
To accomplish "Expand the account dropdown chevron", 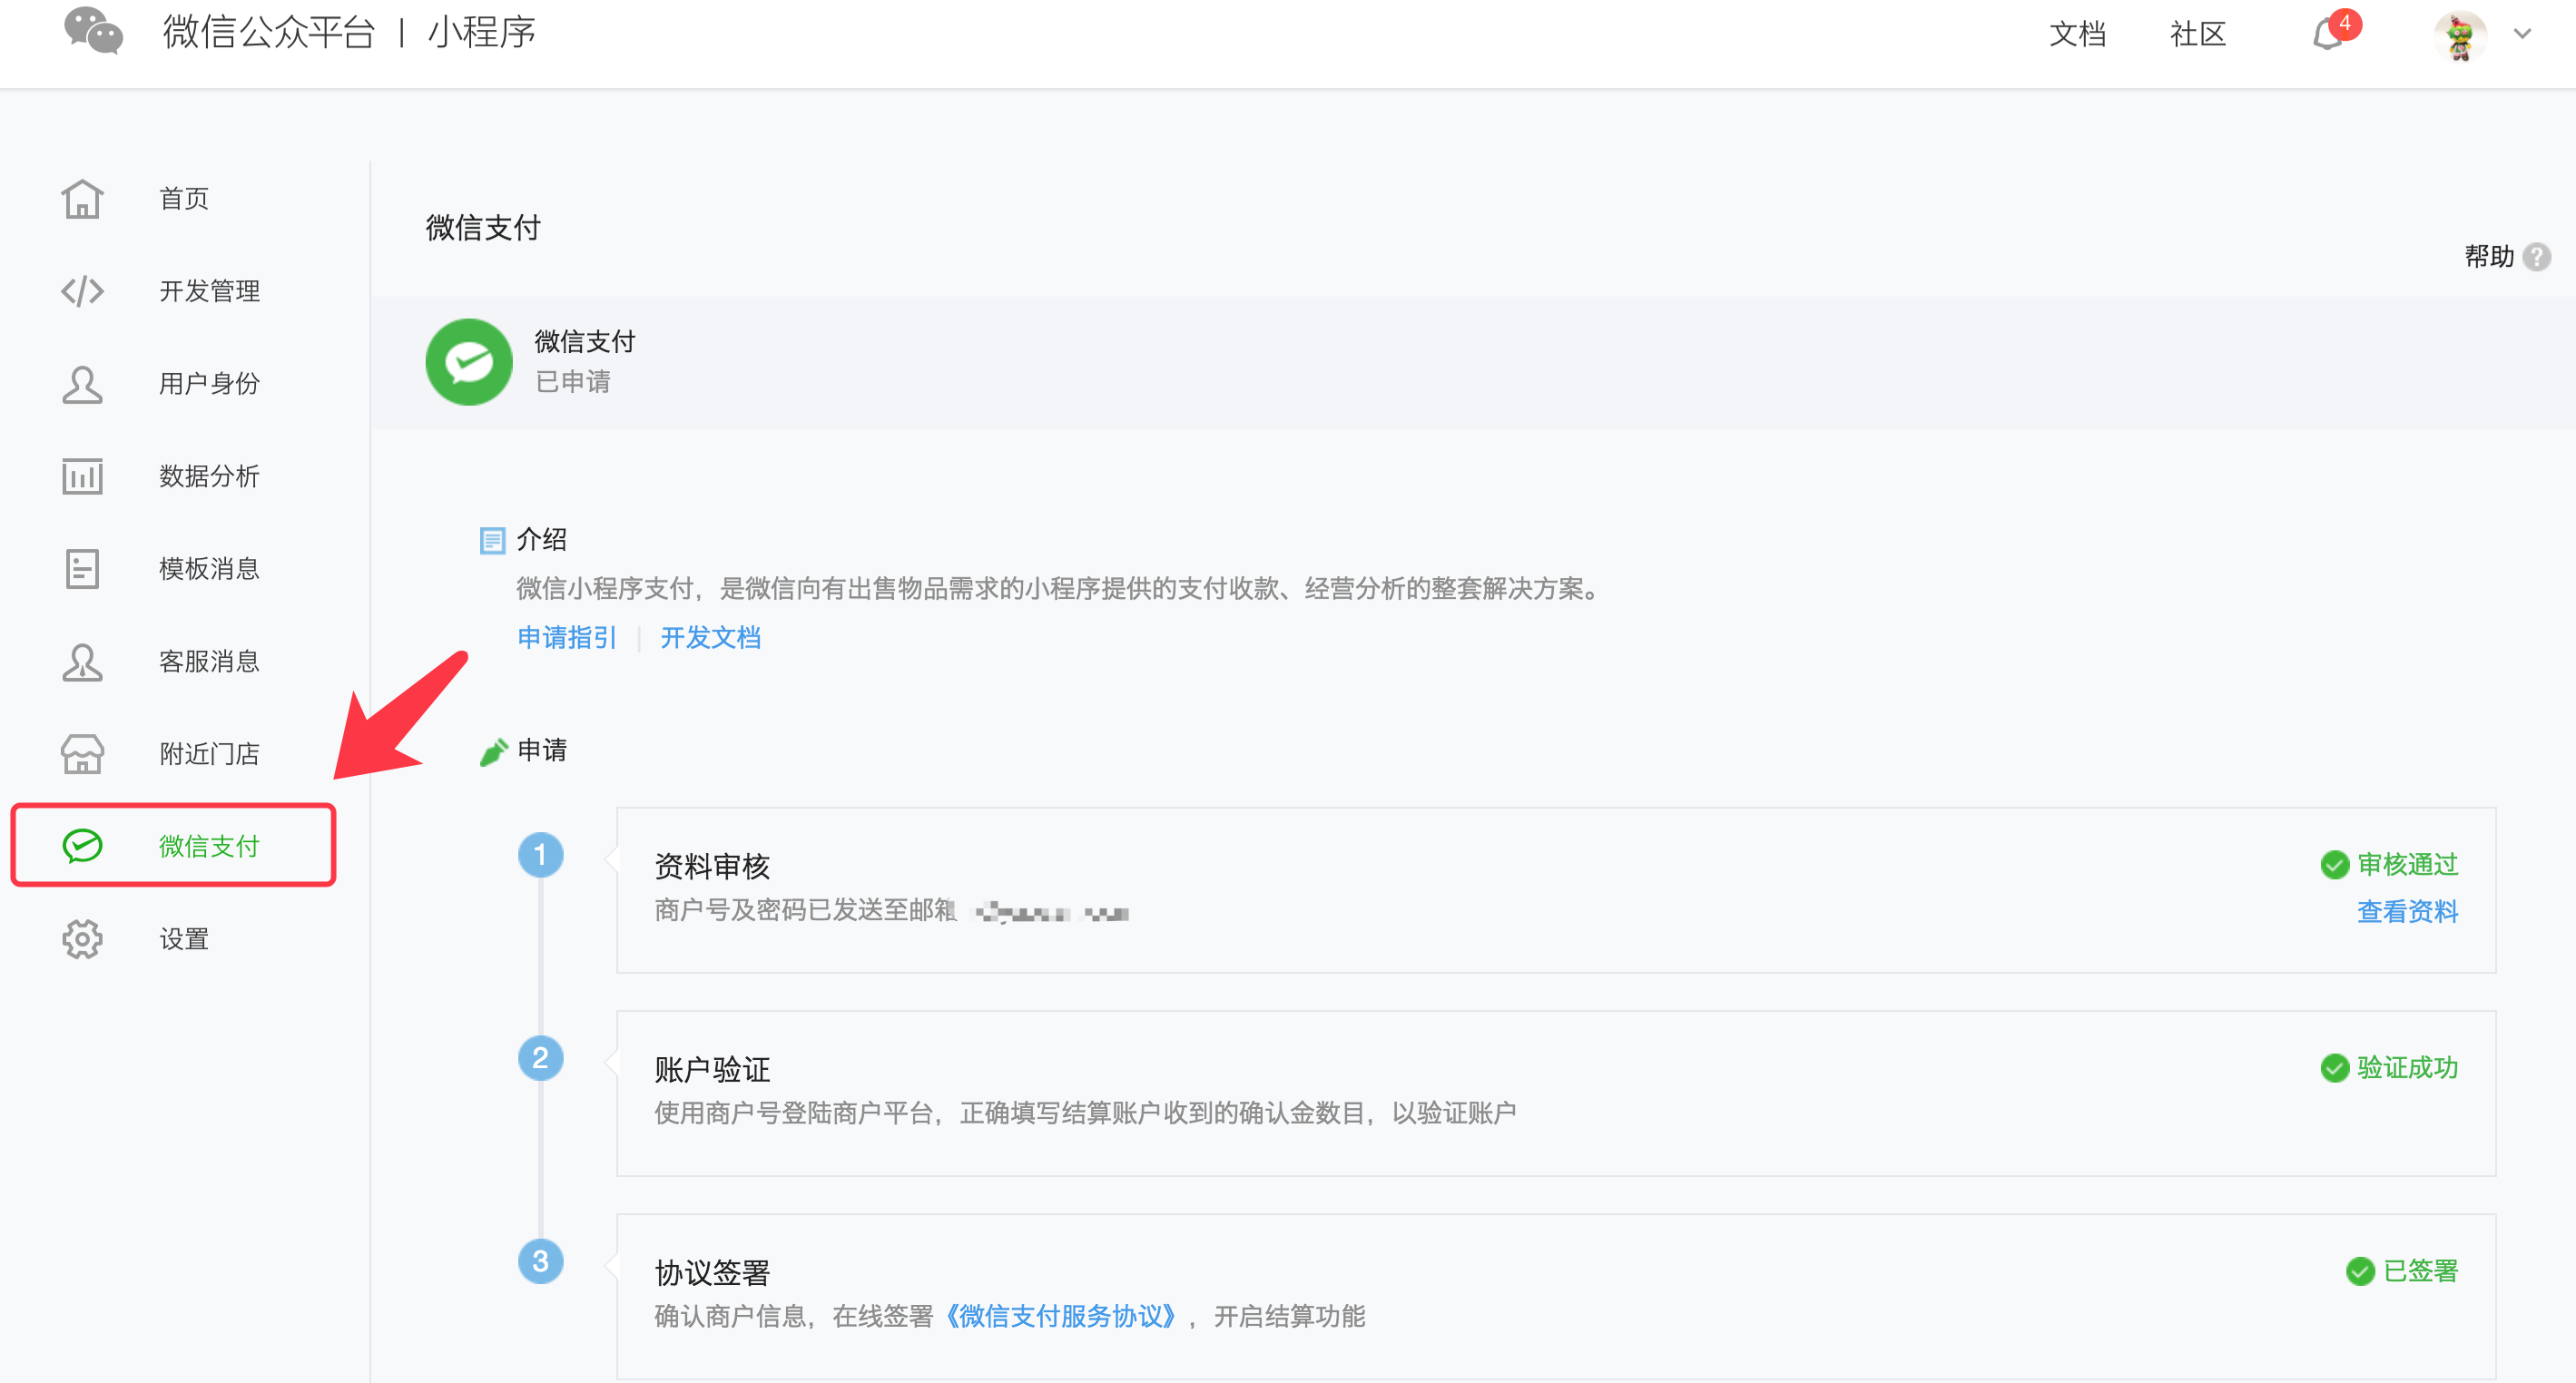I will point(2523,34).
